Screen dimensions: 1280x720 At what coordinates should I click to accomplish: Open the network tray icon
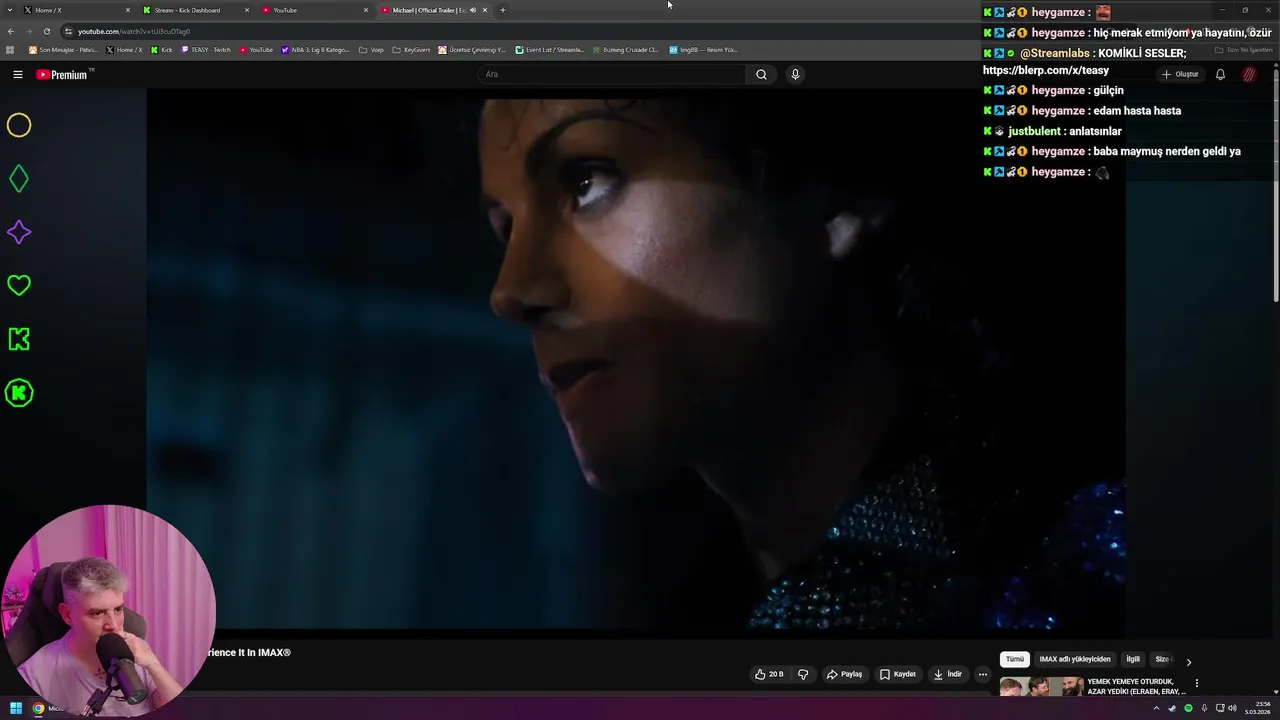tap(1219, 708)
